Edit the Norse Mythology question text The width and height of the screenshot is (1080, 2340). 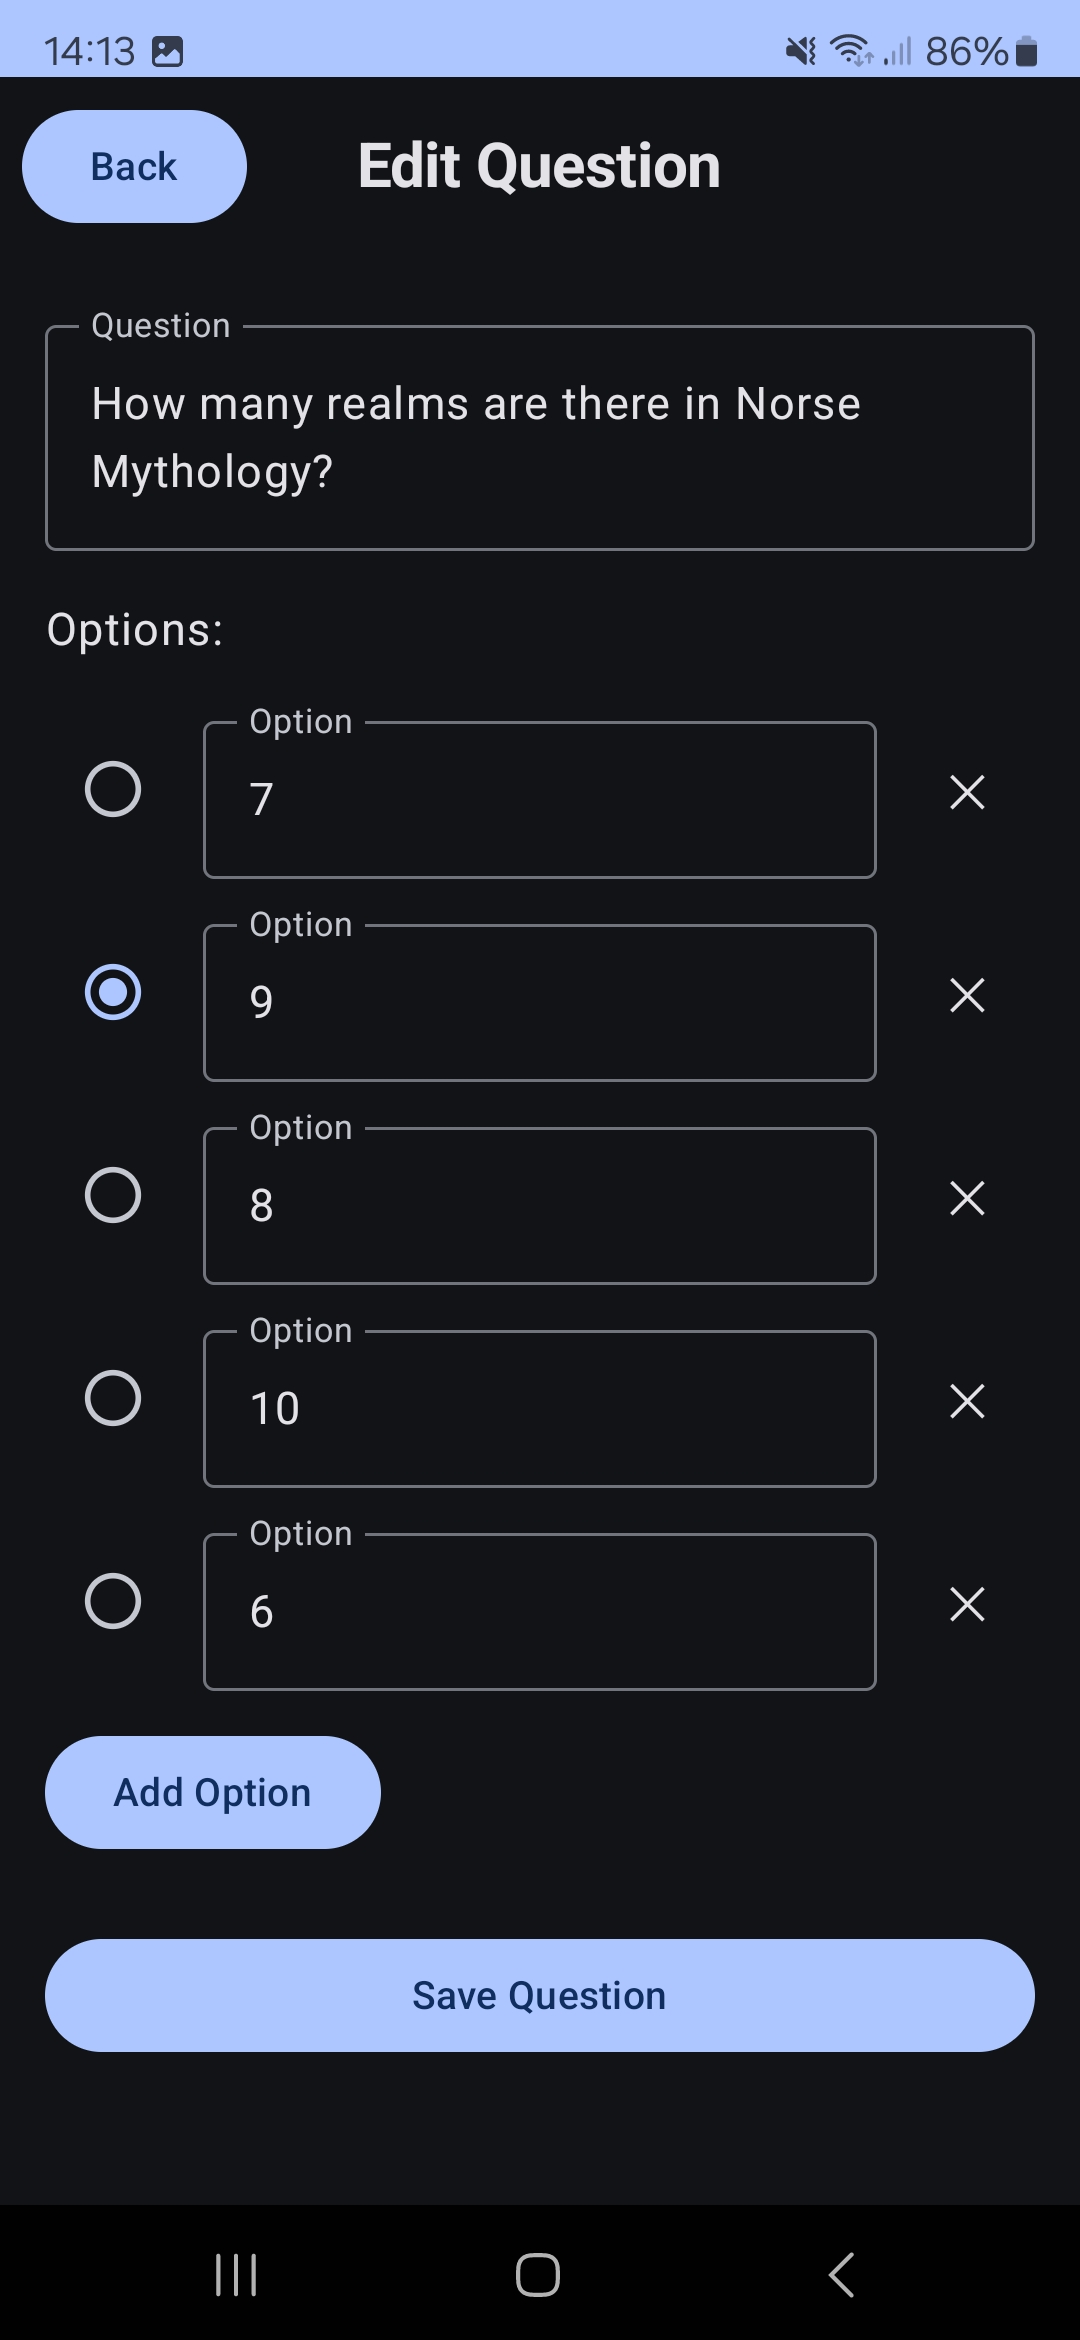540,438
